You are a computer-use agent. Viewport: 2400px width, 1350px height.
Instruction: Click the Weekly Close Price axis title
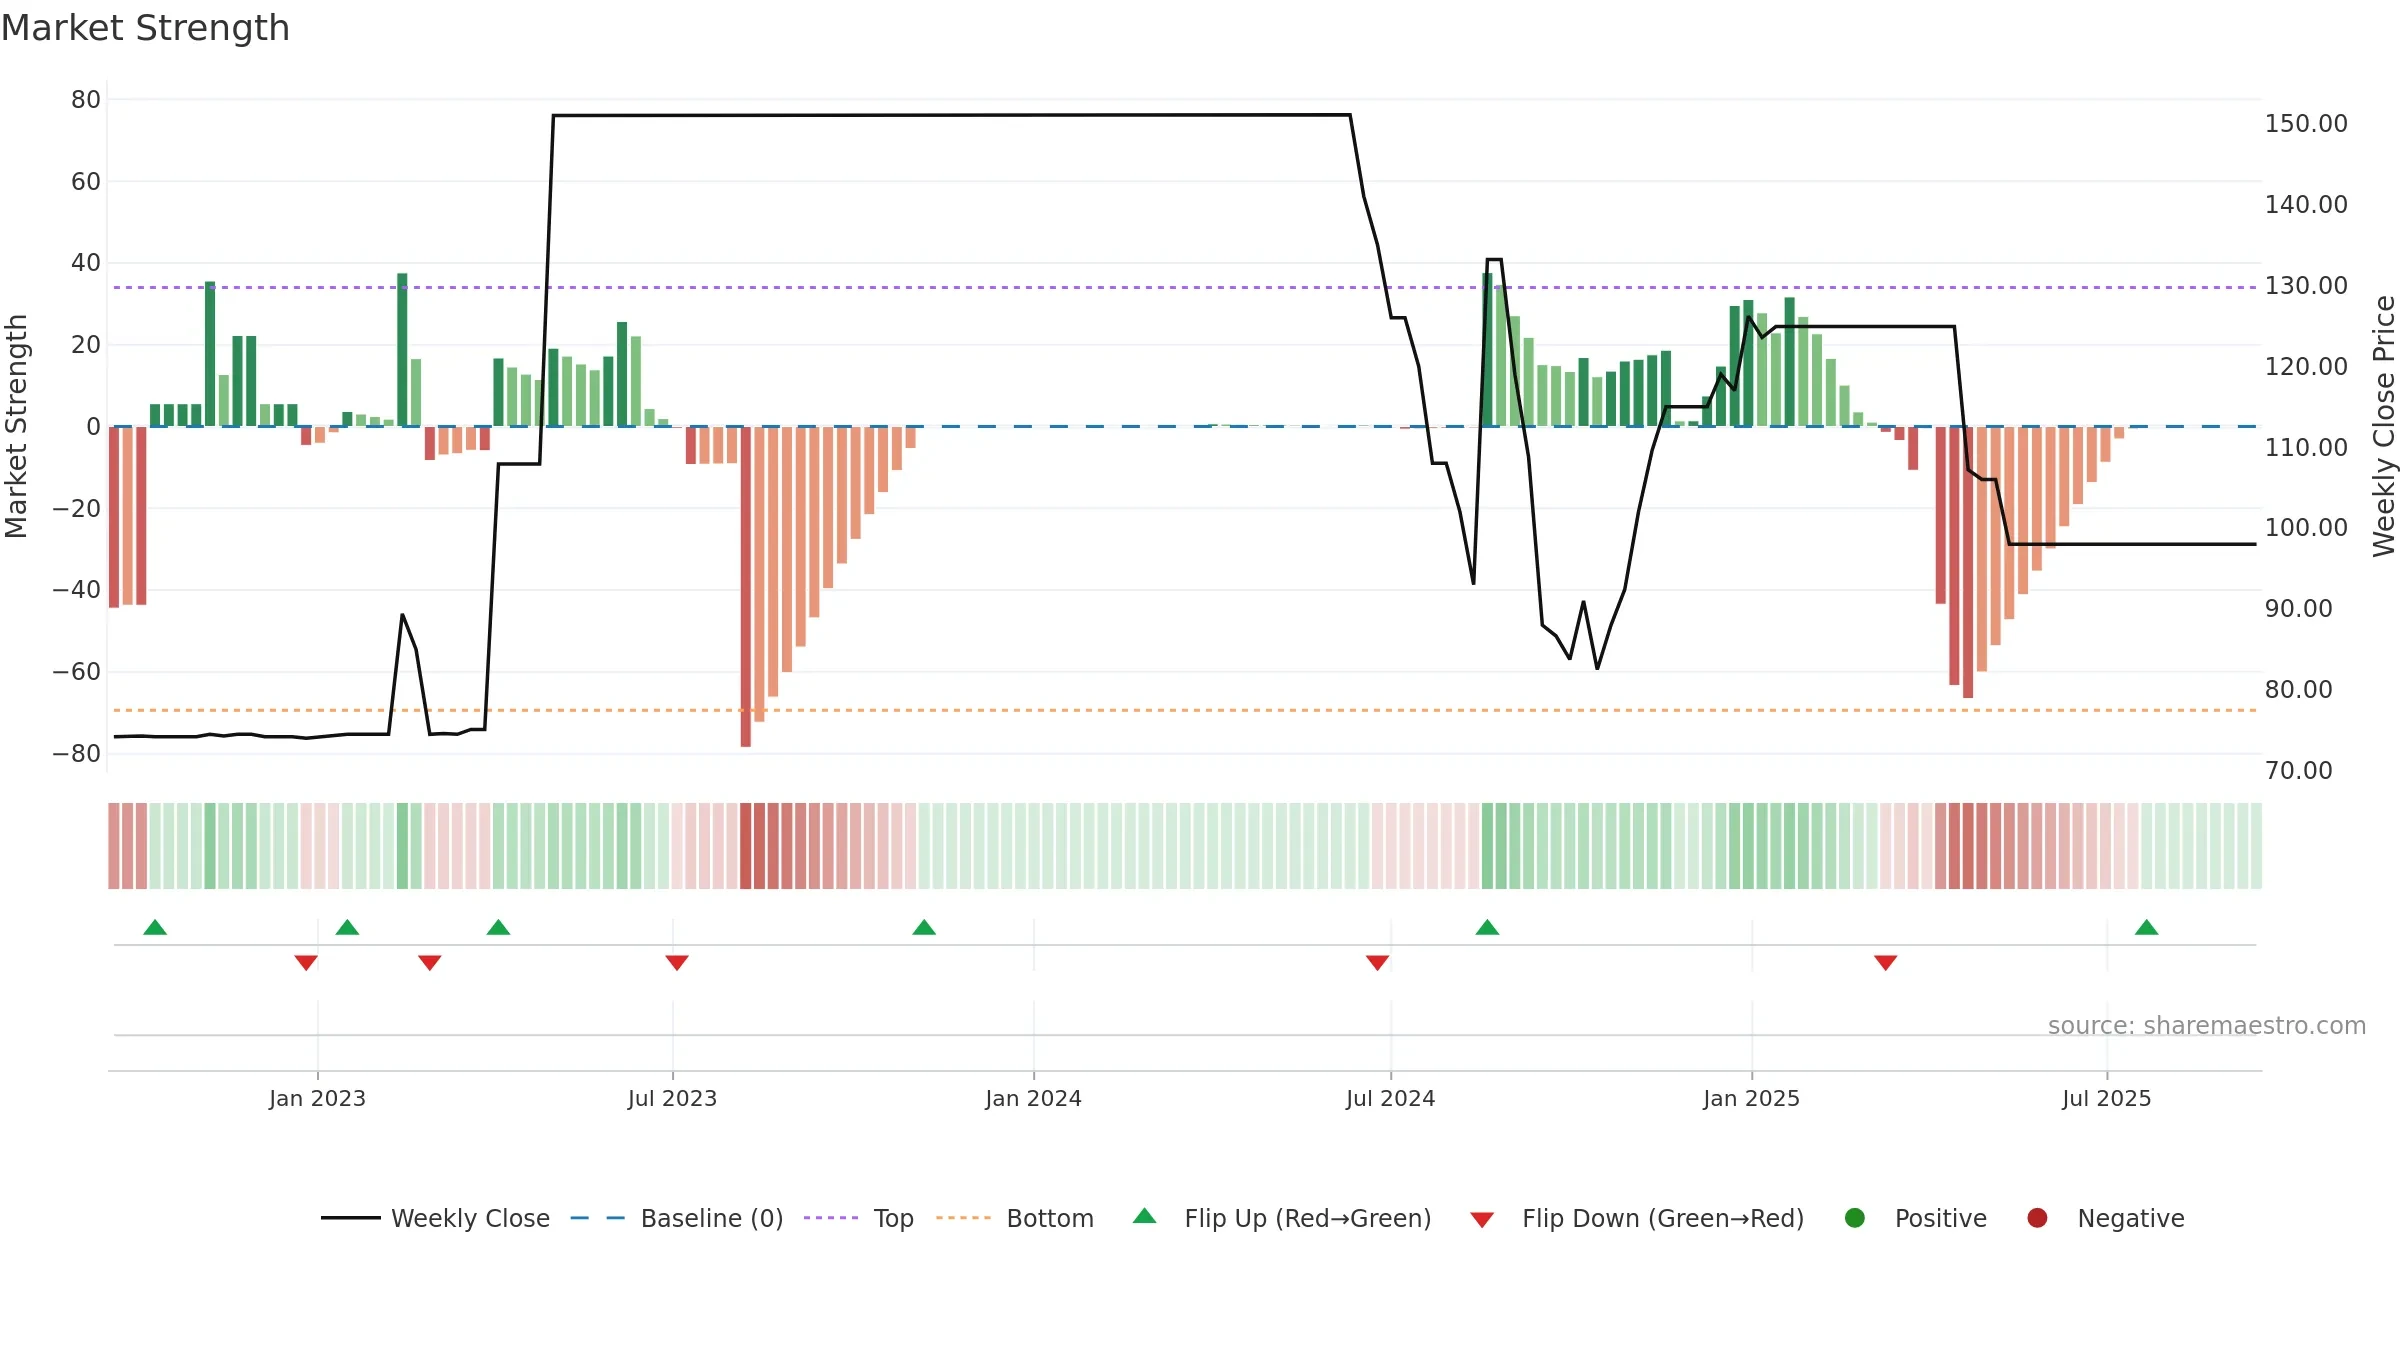coord(2384,426)
